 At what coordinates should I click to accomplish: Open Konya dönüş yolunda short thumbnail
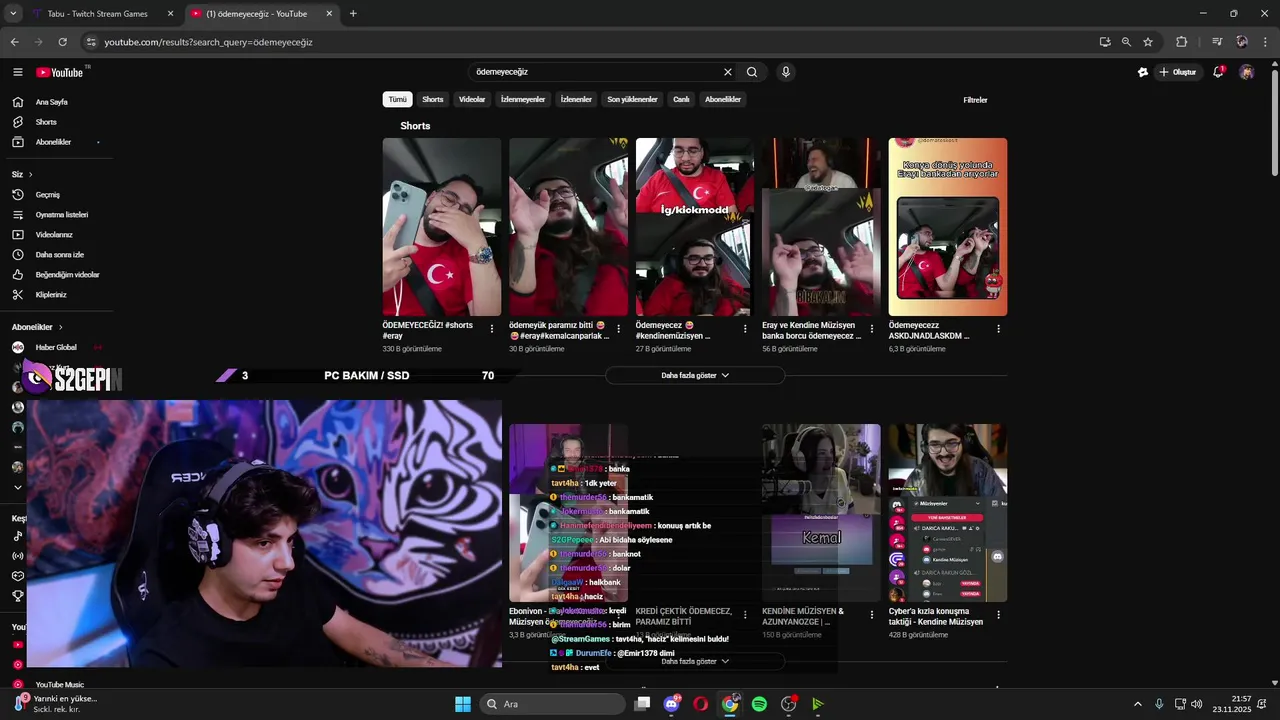(x=948, y=227)
